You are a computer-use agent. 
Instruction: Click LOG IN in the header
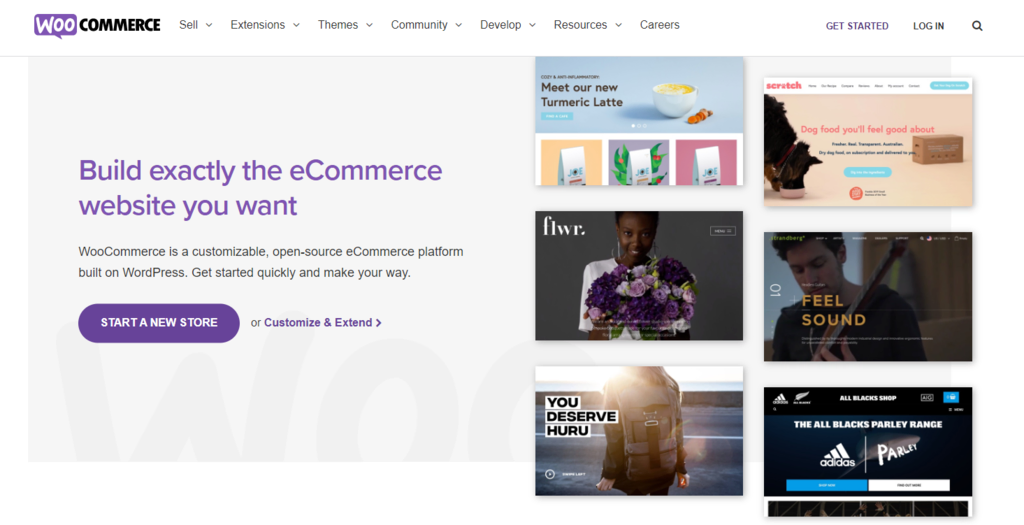(928, 26)
